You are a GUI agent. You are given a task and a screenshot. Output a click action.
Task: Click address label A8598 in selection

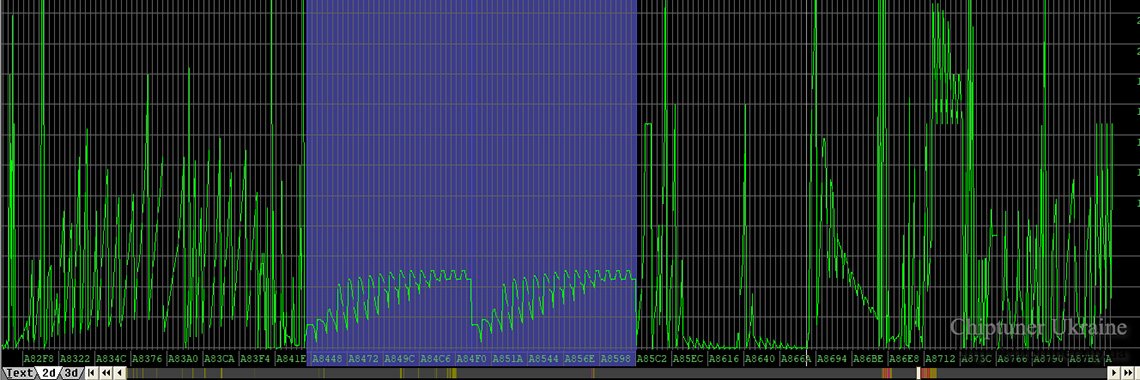[616, 359]
